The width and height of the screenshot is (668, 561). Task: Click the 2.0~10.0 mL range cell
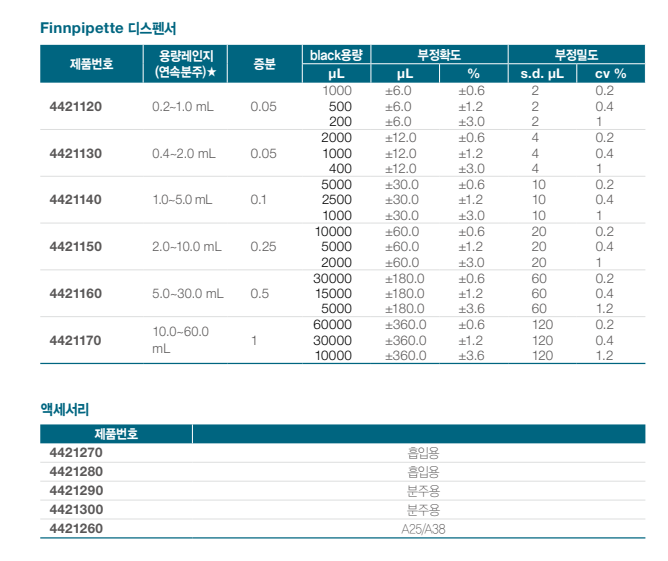tap(187, 247)
